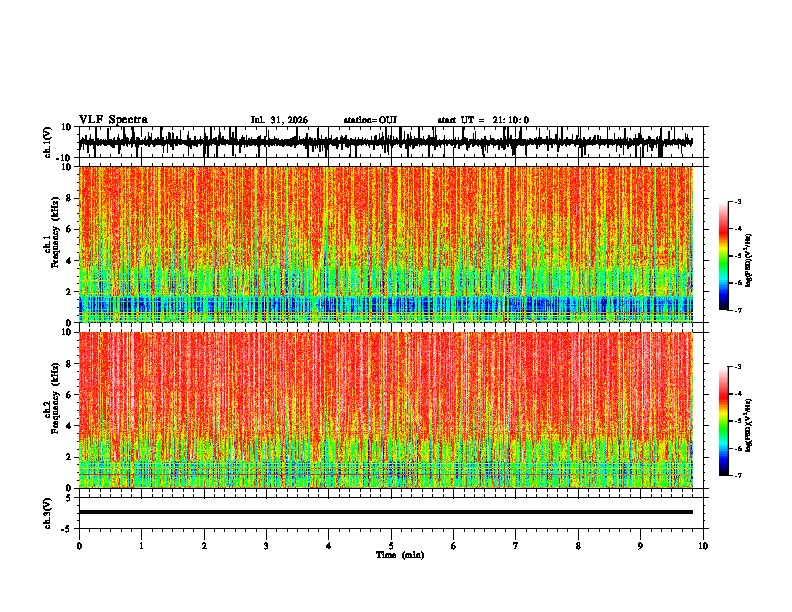
Task: Click the ch.1 color scale bar
Action: point(724,256)
